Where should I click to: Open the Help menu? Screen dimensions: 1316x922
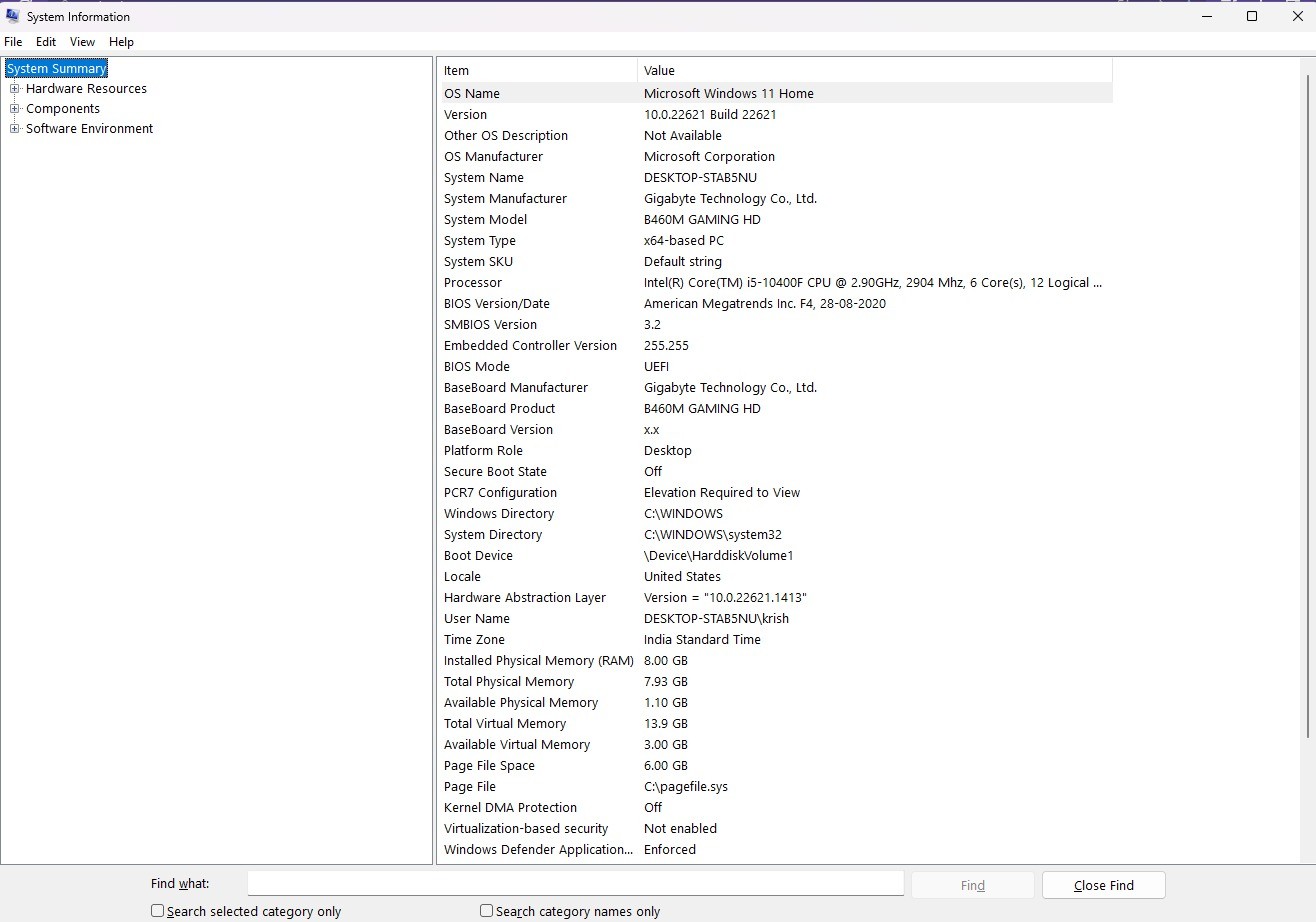point(121,42)
